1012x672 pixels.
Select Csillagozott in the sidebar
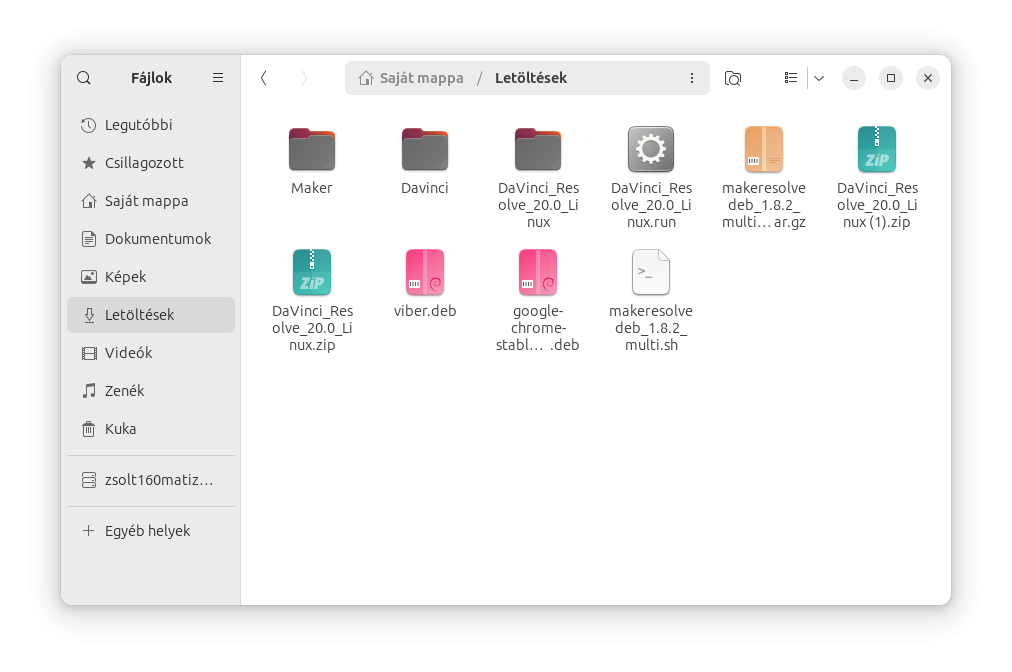click(x=144, y=163)
